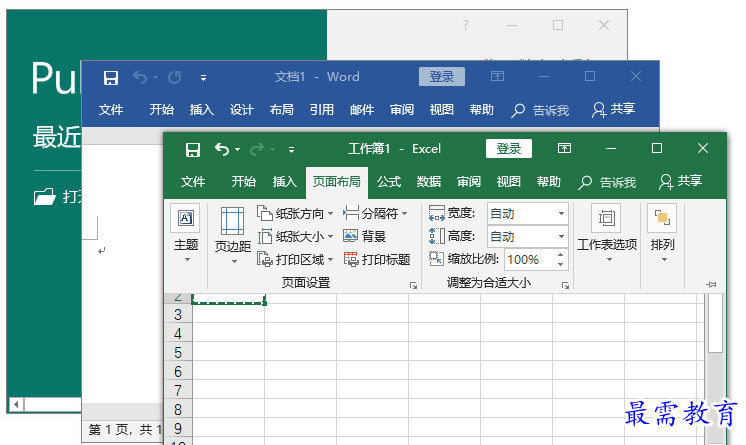Switch to Word 开始 tab

pos(161,110)
